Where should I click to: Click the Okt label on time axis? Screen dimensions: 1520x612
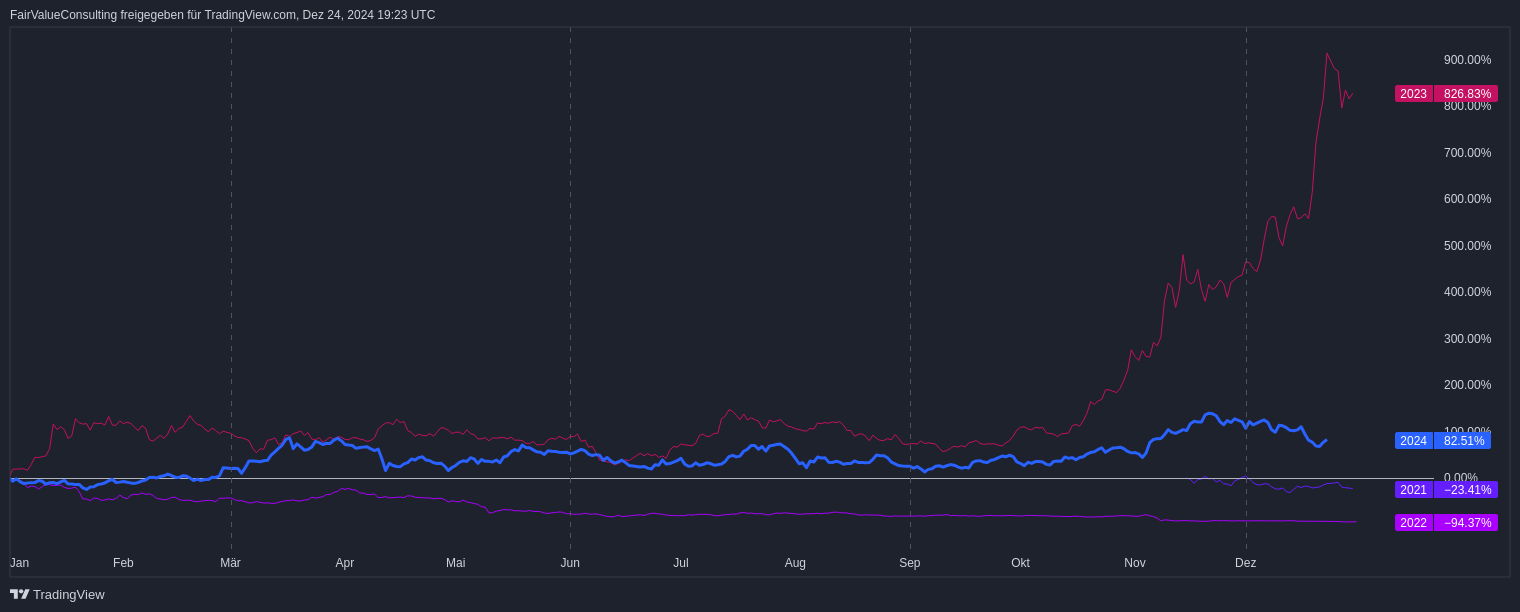[1020, 563]
